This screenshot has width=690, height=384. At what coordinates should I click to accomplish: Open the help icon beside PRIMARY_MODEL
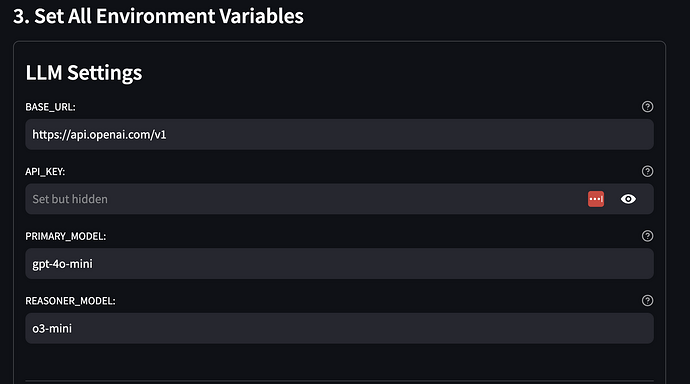coord(647,236)
